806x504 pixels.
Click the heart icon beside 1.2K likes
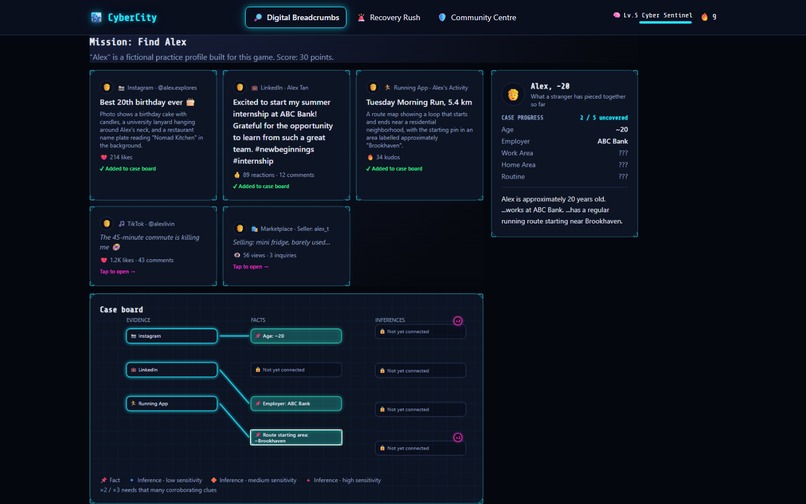coord(103,260)
